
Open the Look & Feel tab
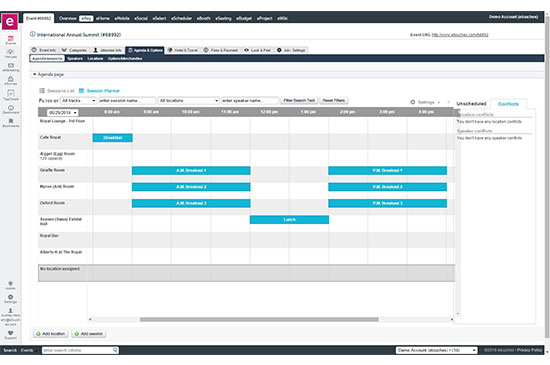[x=258, y=50]
